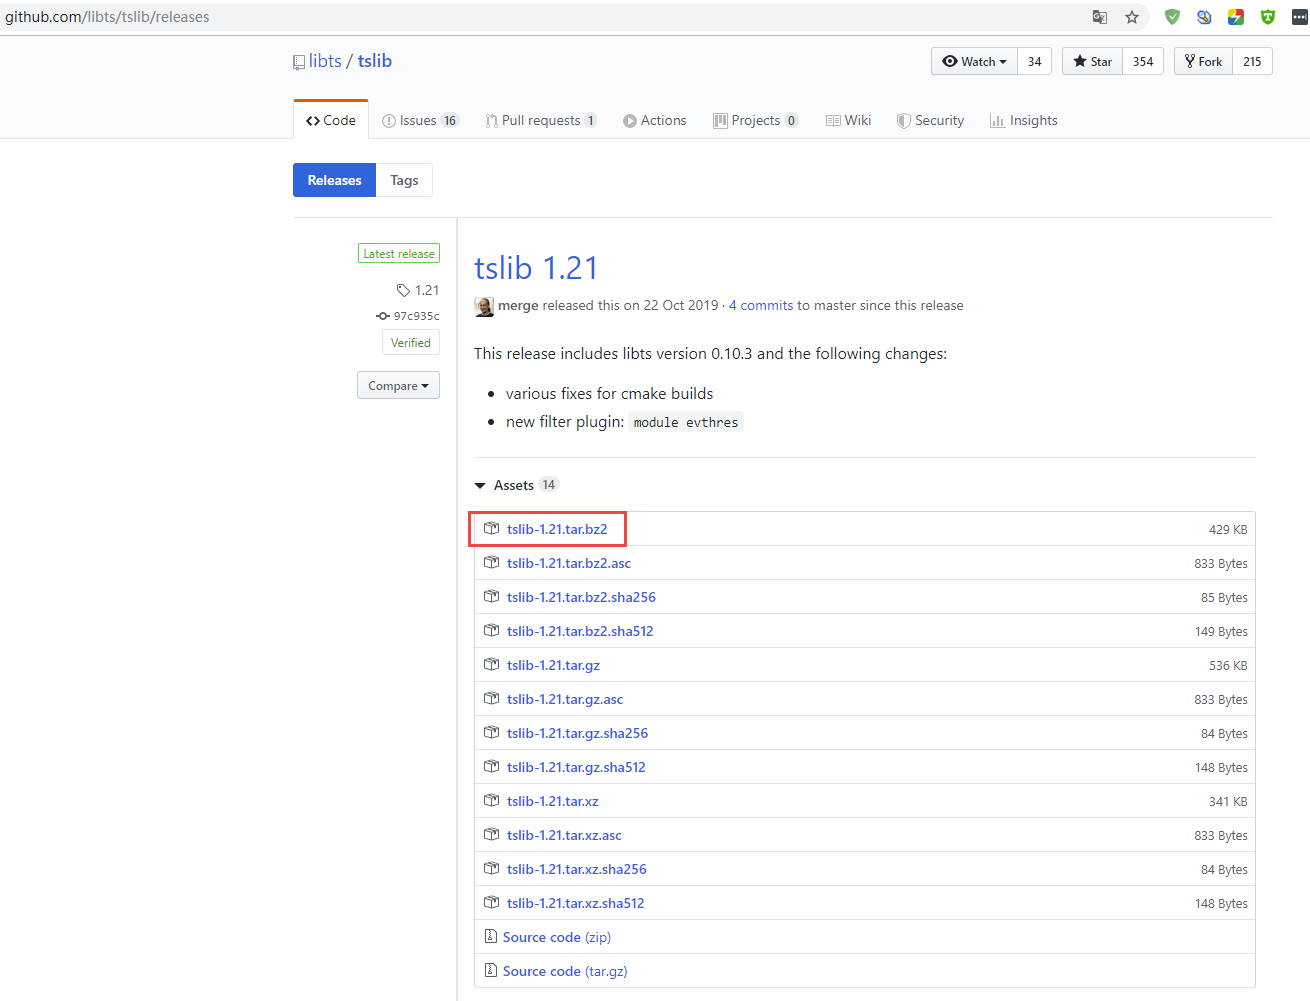
Task: Download tslib-1.21.tar.bz2.sha512
Action: 580,631
